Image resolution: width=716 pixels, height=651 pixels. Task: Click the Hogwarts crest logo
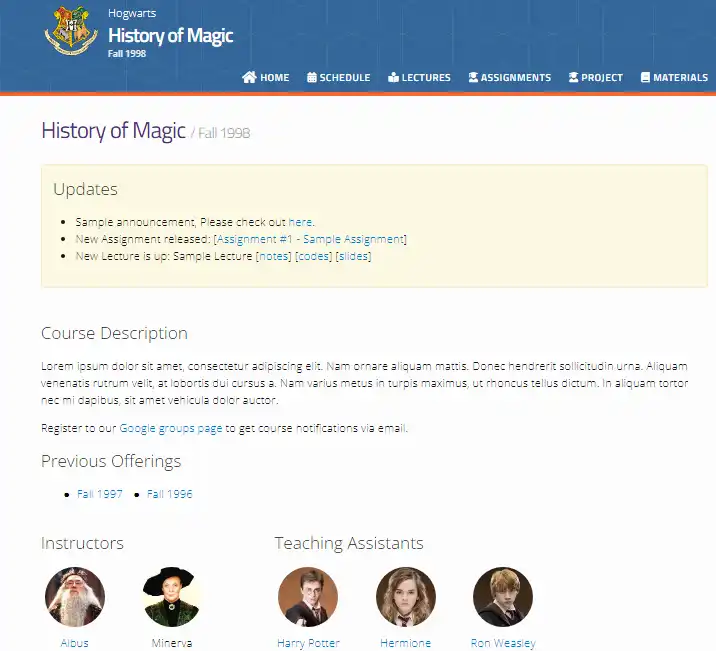click(71, 30)
